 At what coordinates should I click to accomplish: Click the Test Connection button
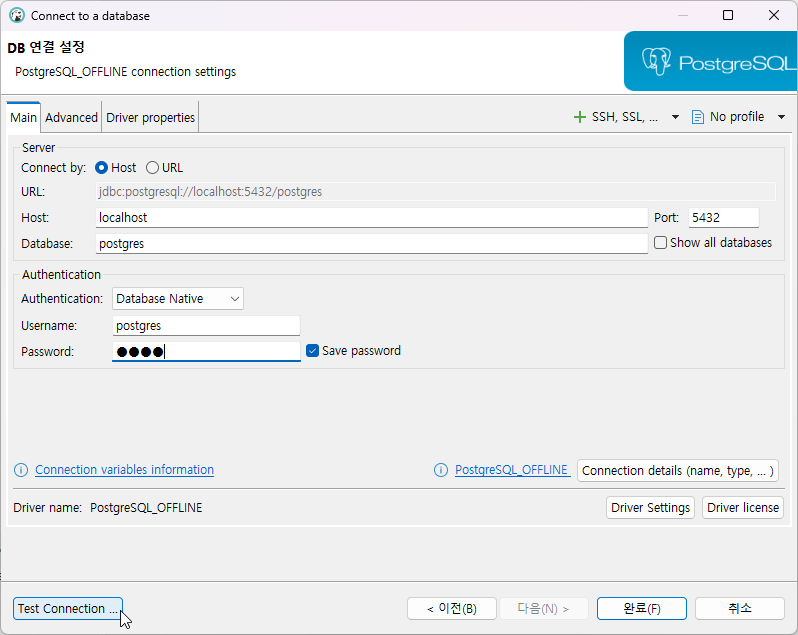coord(68,609)
